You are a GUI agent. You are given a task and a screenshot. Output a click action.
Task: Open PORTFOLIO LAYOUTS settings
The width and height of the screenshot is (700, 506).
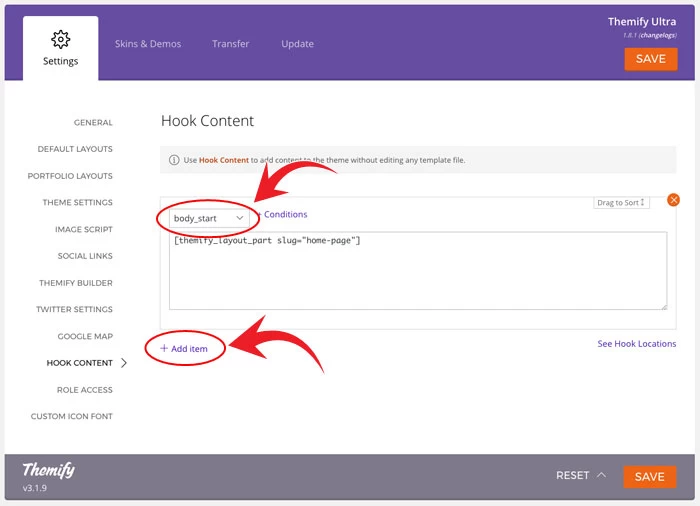point(70,176)
